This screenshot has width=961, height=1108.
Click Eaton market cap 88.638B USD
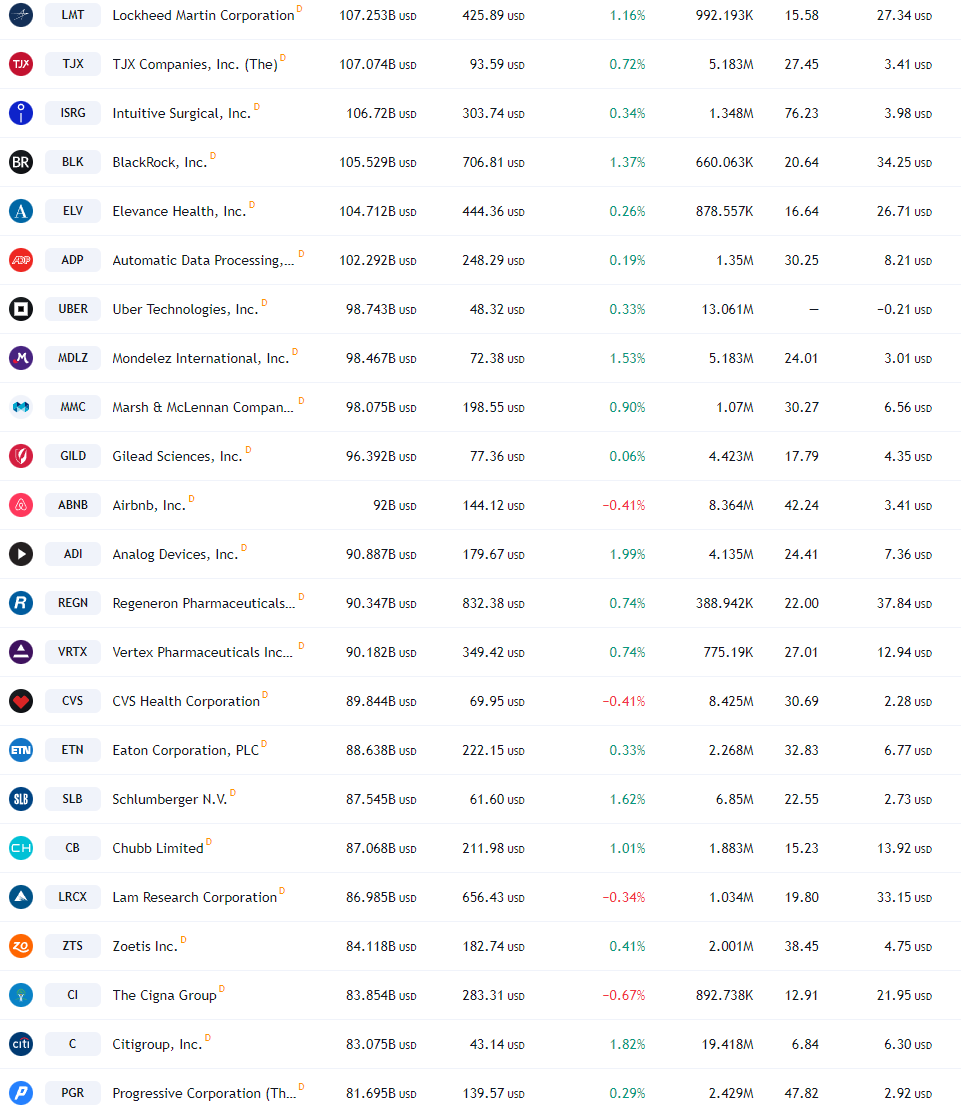381,750
